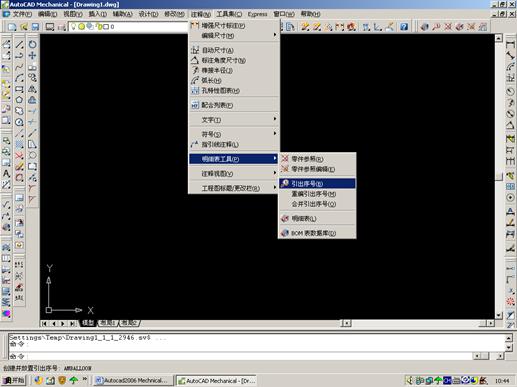Select the Rotate modify tool
Screen dimensions: 517x387
(x=32, y=44)
